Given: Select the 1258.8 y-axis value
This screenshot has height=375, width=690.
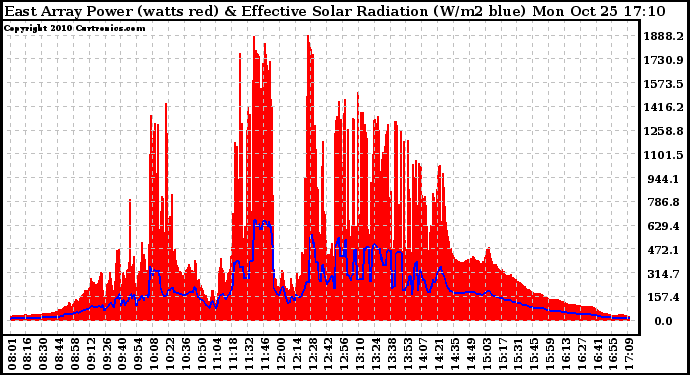Looking at the screenshot, I should coord(663,131).
